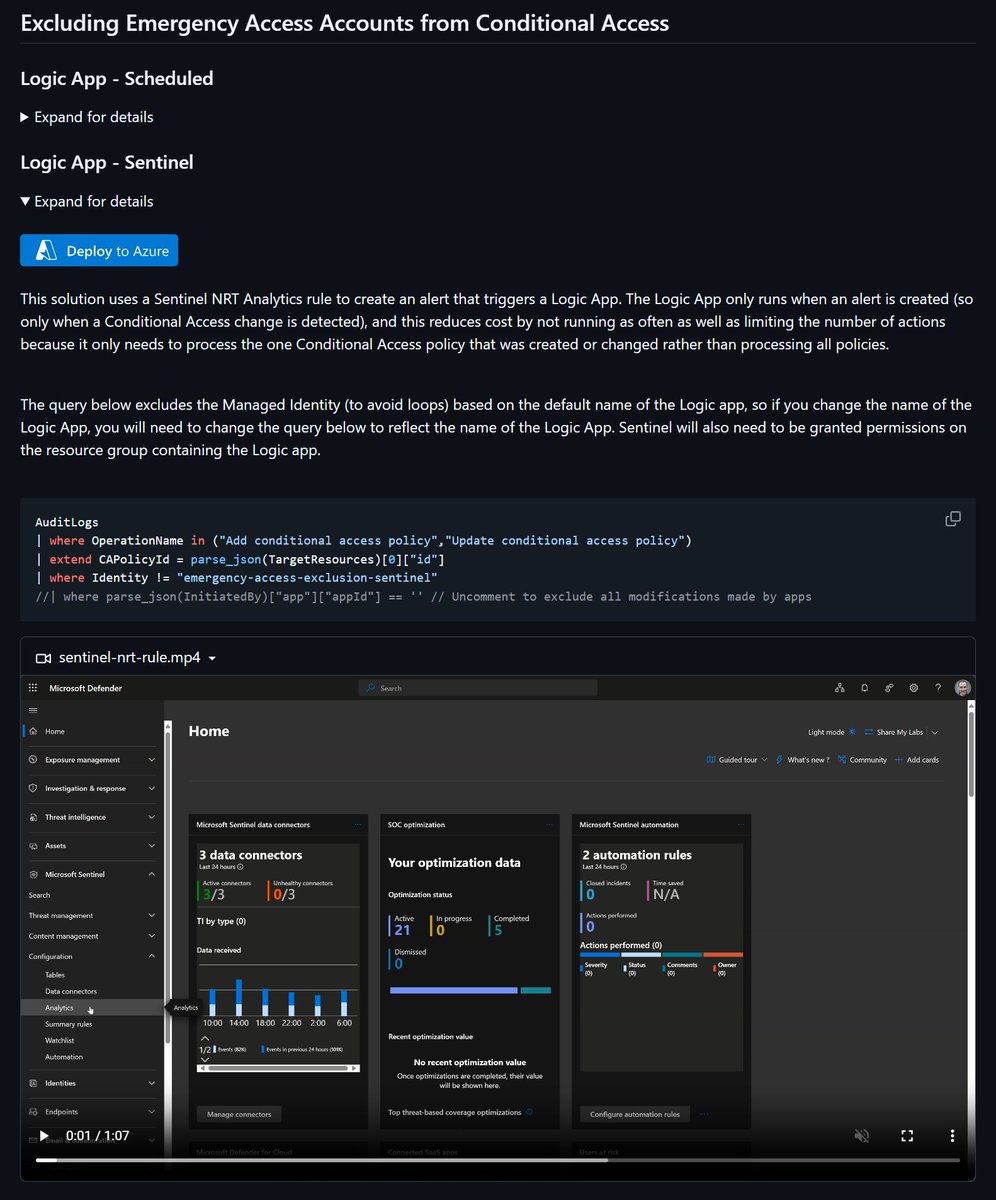Click the Home icon in the sidebar
This screenshot has width=996, height=1200.
tap(33, 731)
